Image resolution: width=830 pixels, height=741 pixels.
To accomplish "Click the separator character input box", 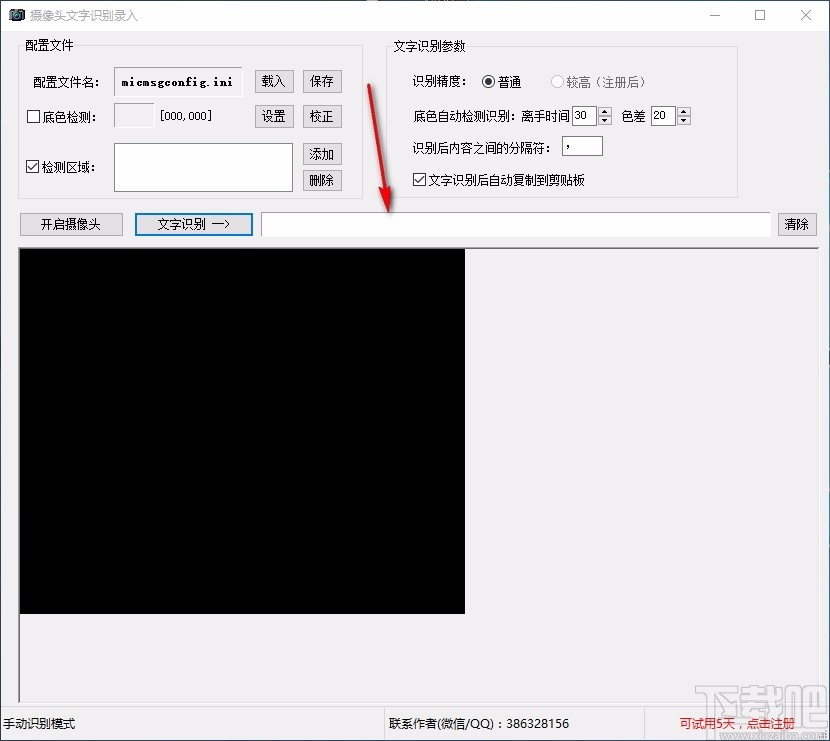I will (x=581, y=146).
